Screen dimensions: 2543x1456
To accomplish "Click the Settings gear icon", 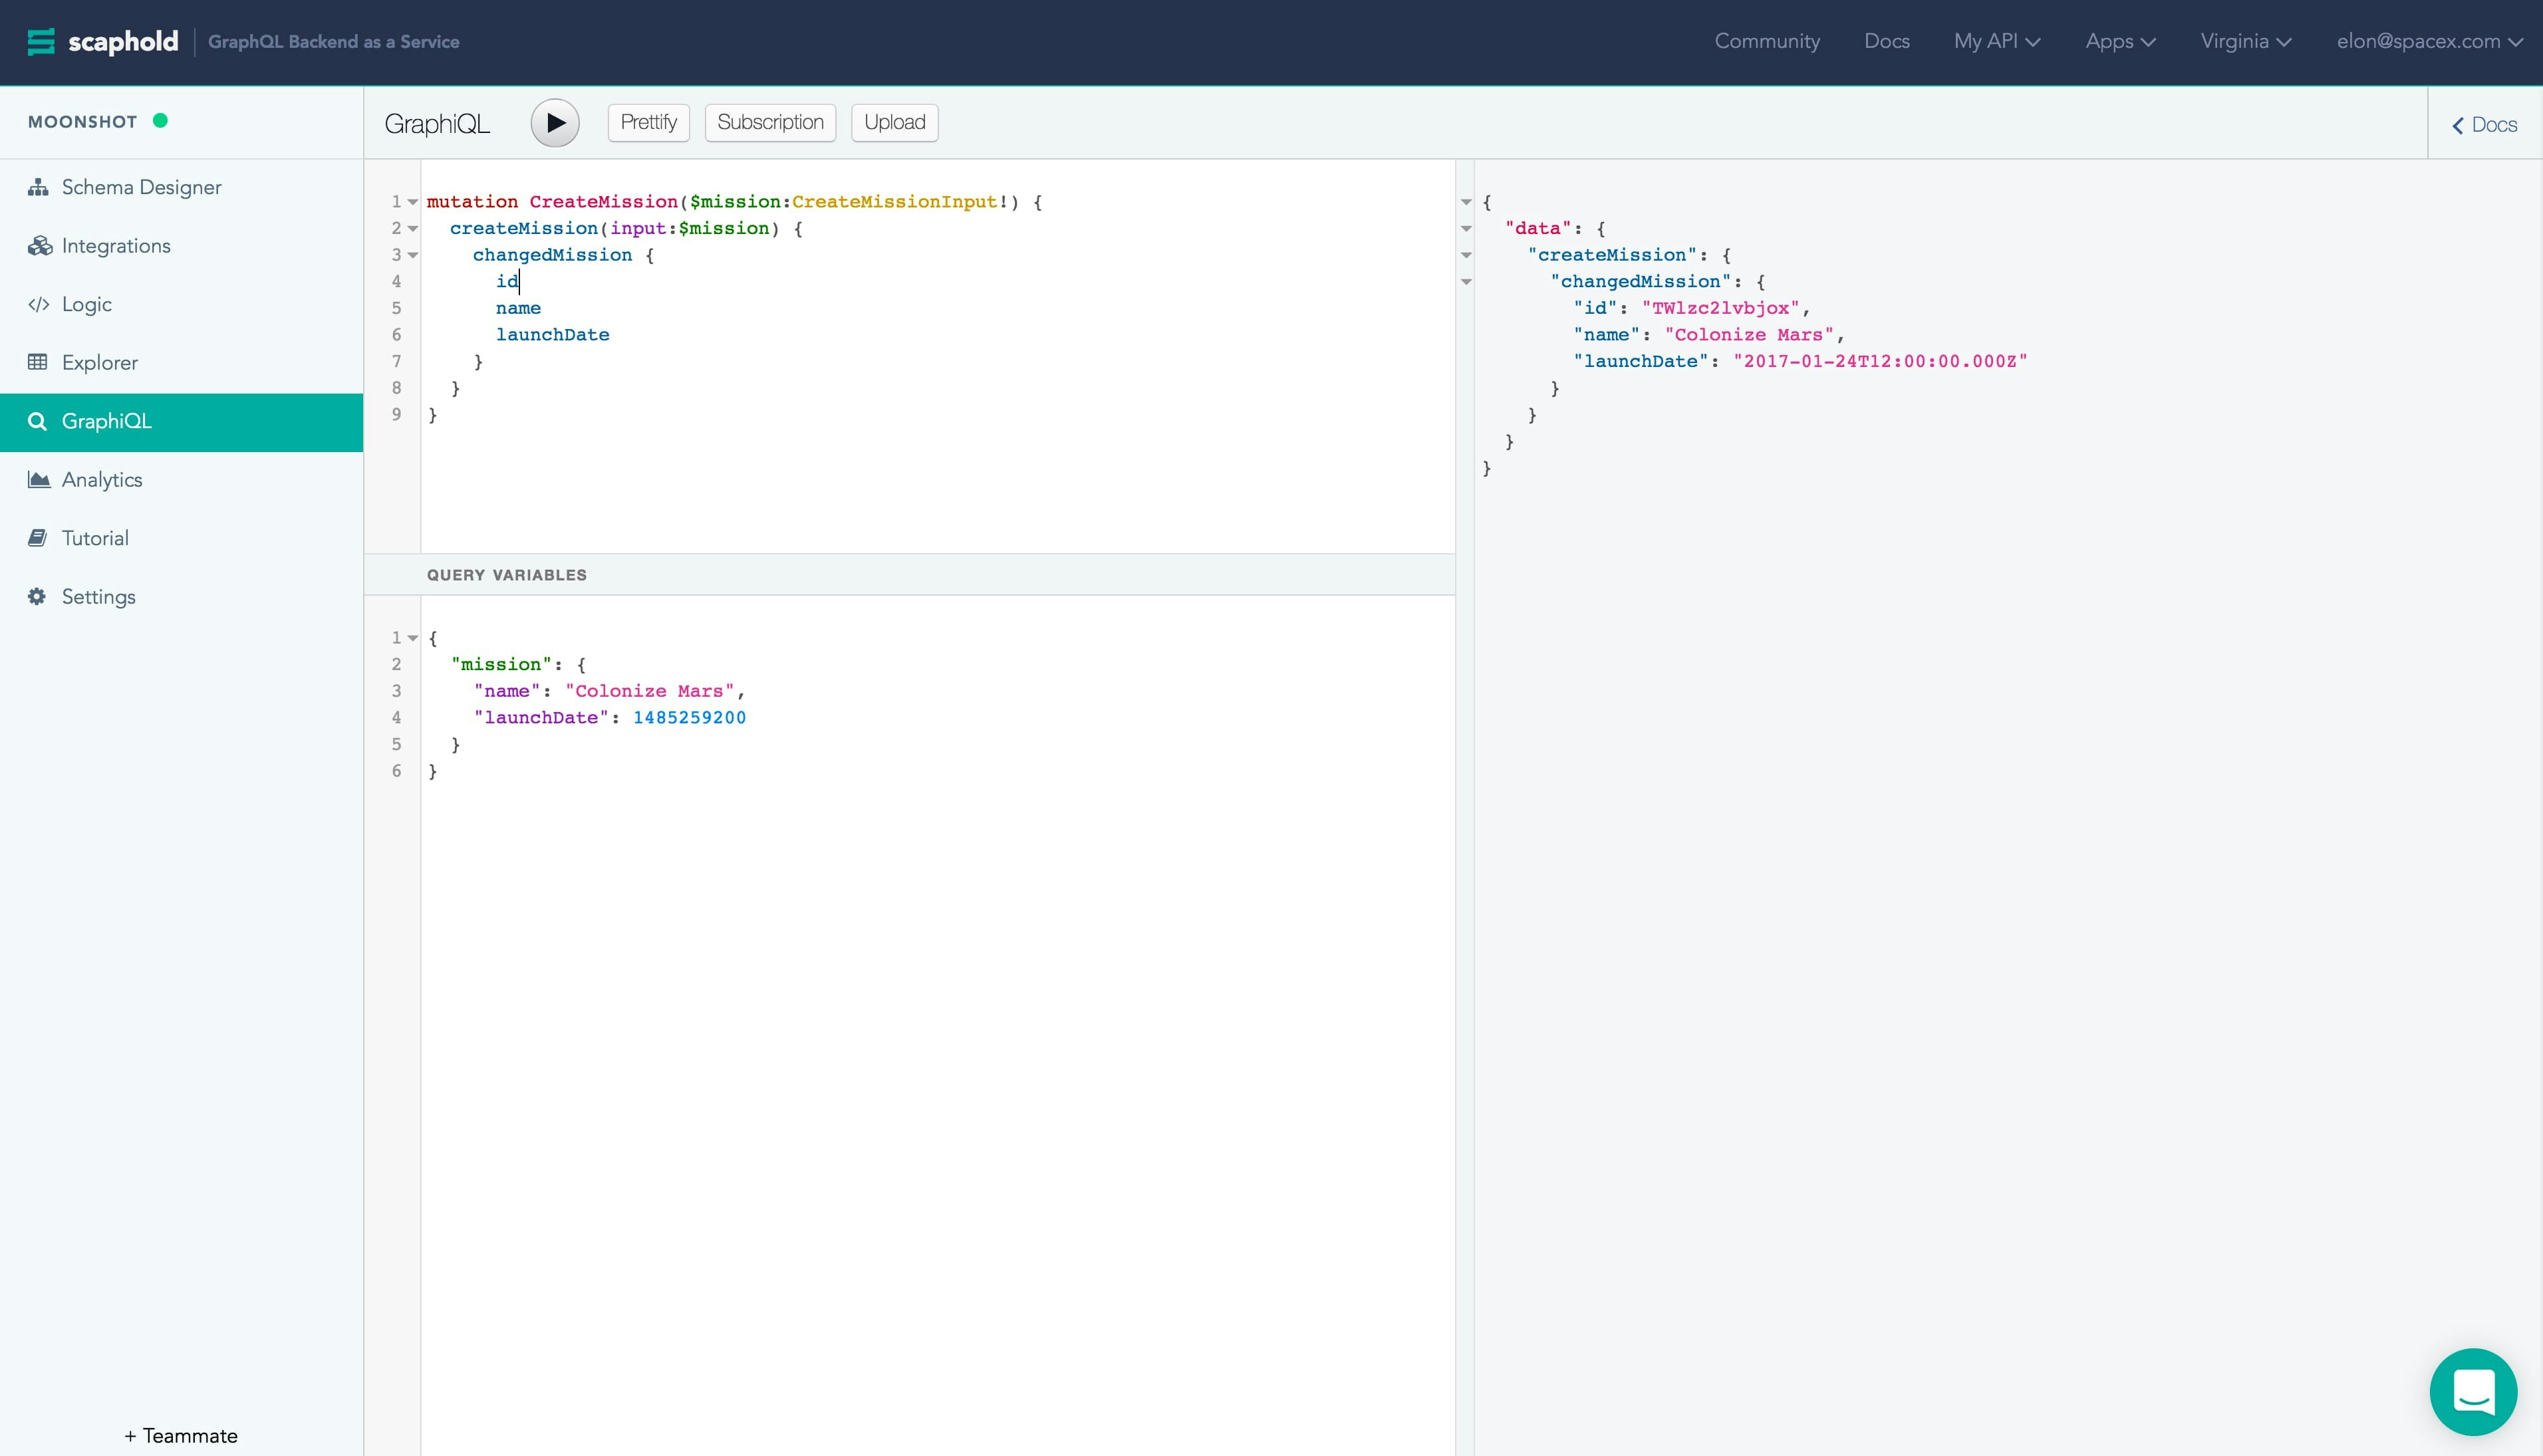I will point(37,597).
